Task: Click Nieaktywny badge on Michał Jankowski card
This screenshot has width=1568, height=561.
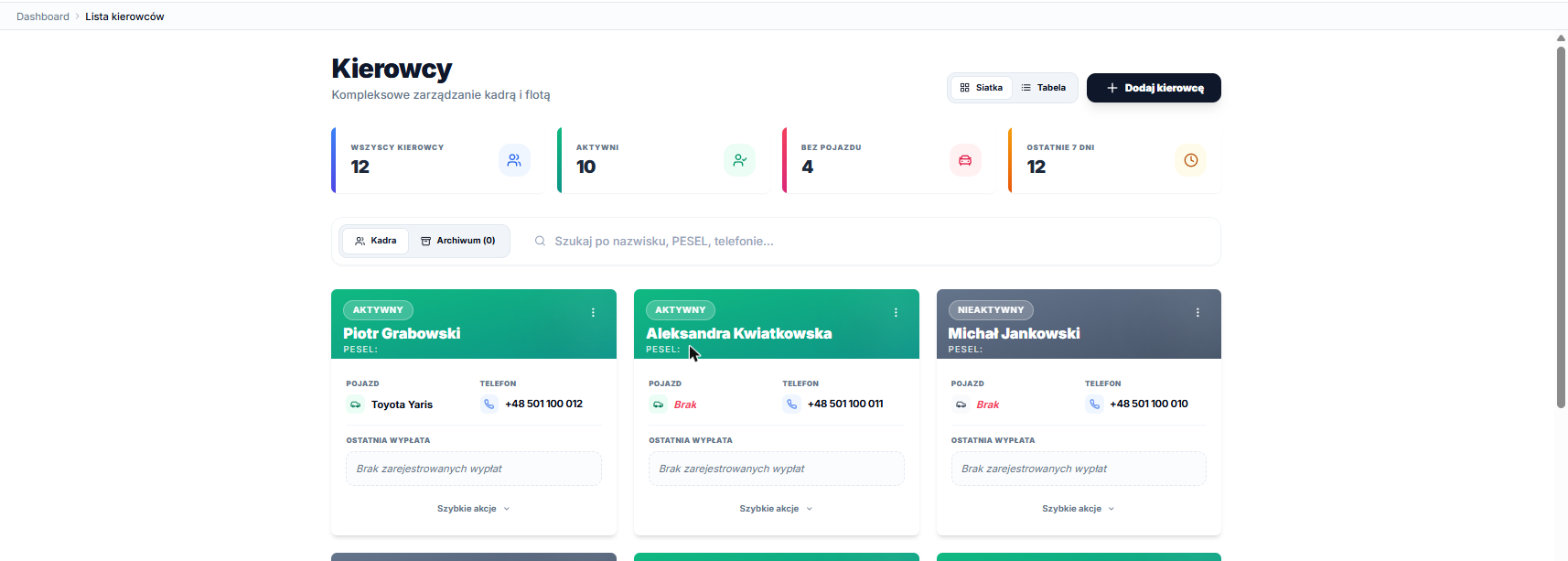Action: point(991,310)
